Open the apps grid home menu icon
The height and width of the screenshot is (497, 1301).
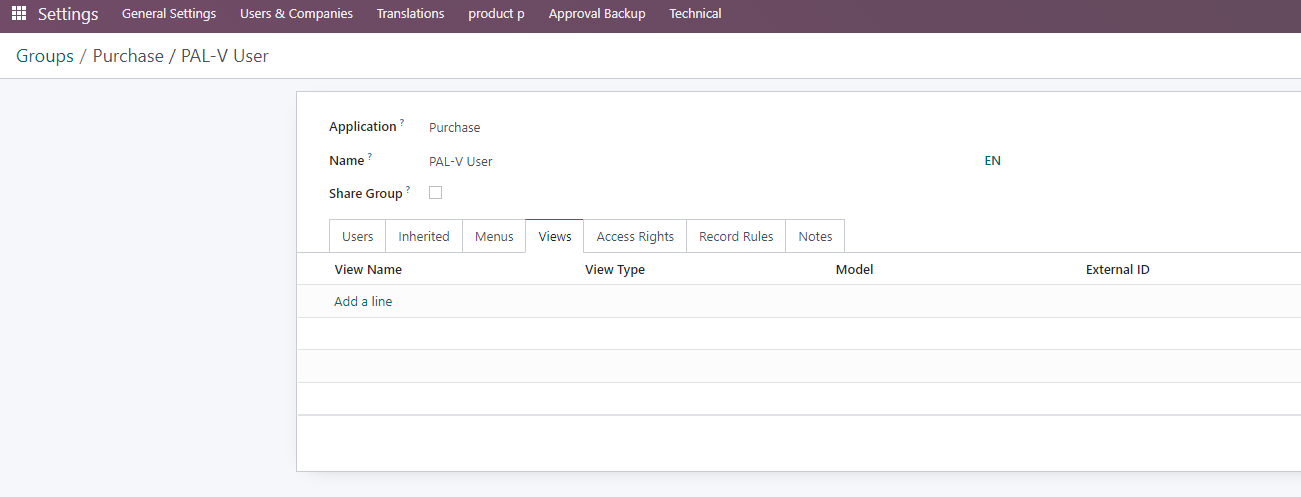coord(19,14)
